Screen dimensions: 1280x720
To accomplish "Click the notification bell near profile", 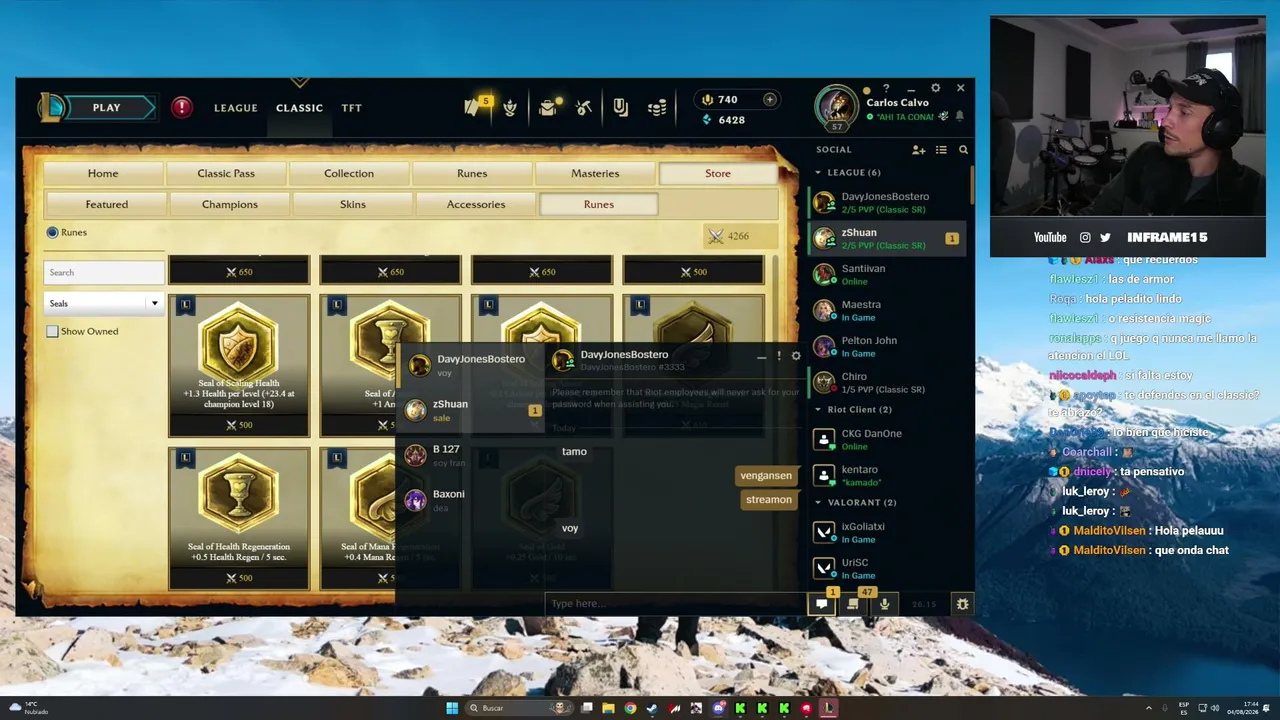I will (x=960, y=116).
